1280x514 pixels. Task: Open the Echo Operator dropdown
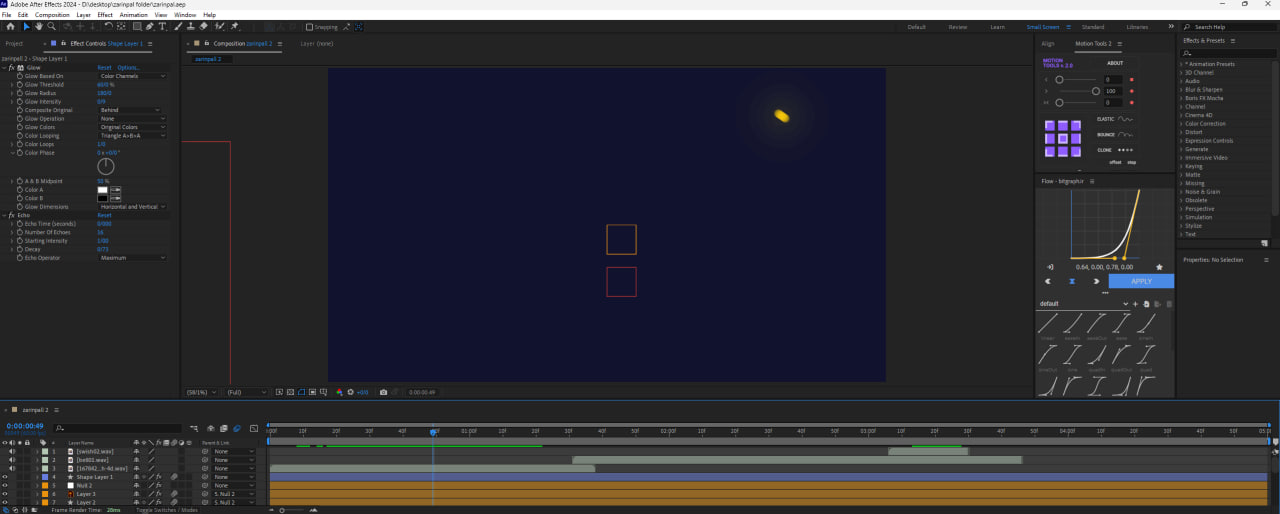pyautogui.click(x=133, y=258)
